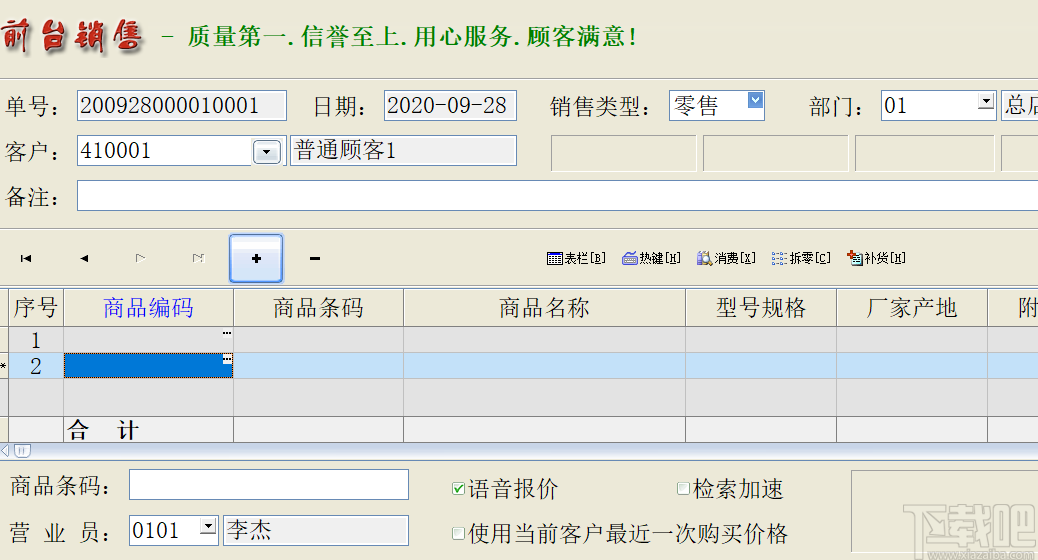Click 商品条码 column header
Image resolution: width=1038 pixels, height=560 pixels.
(x=318, y=308)
